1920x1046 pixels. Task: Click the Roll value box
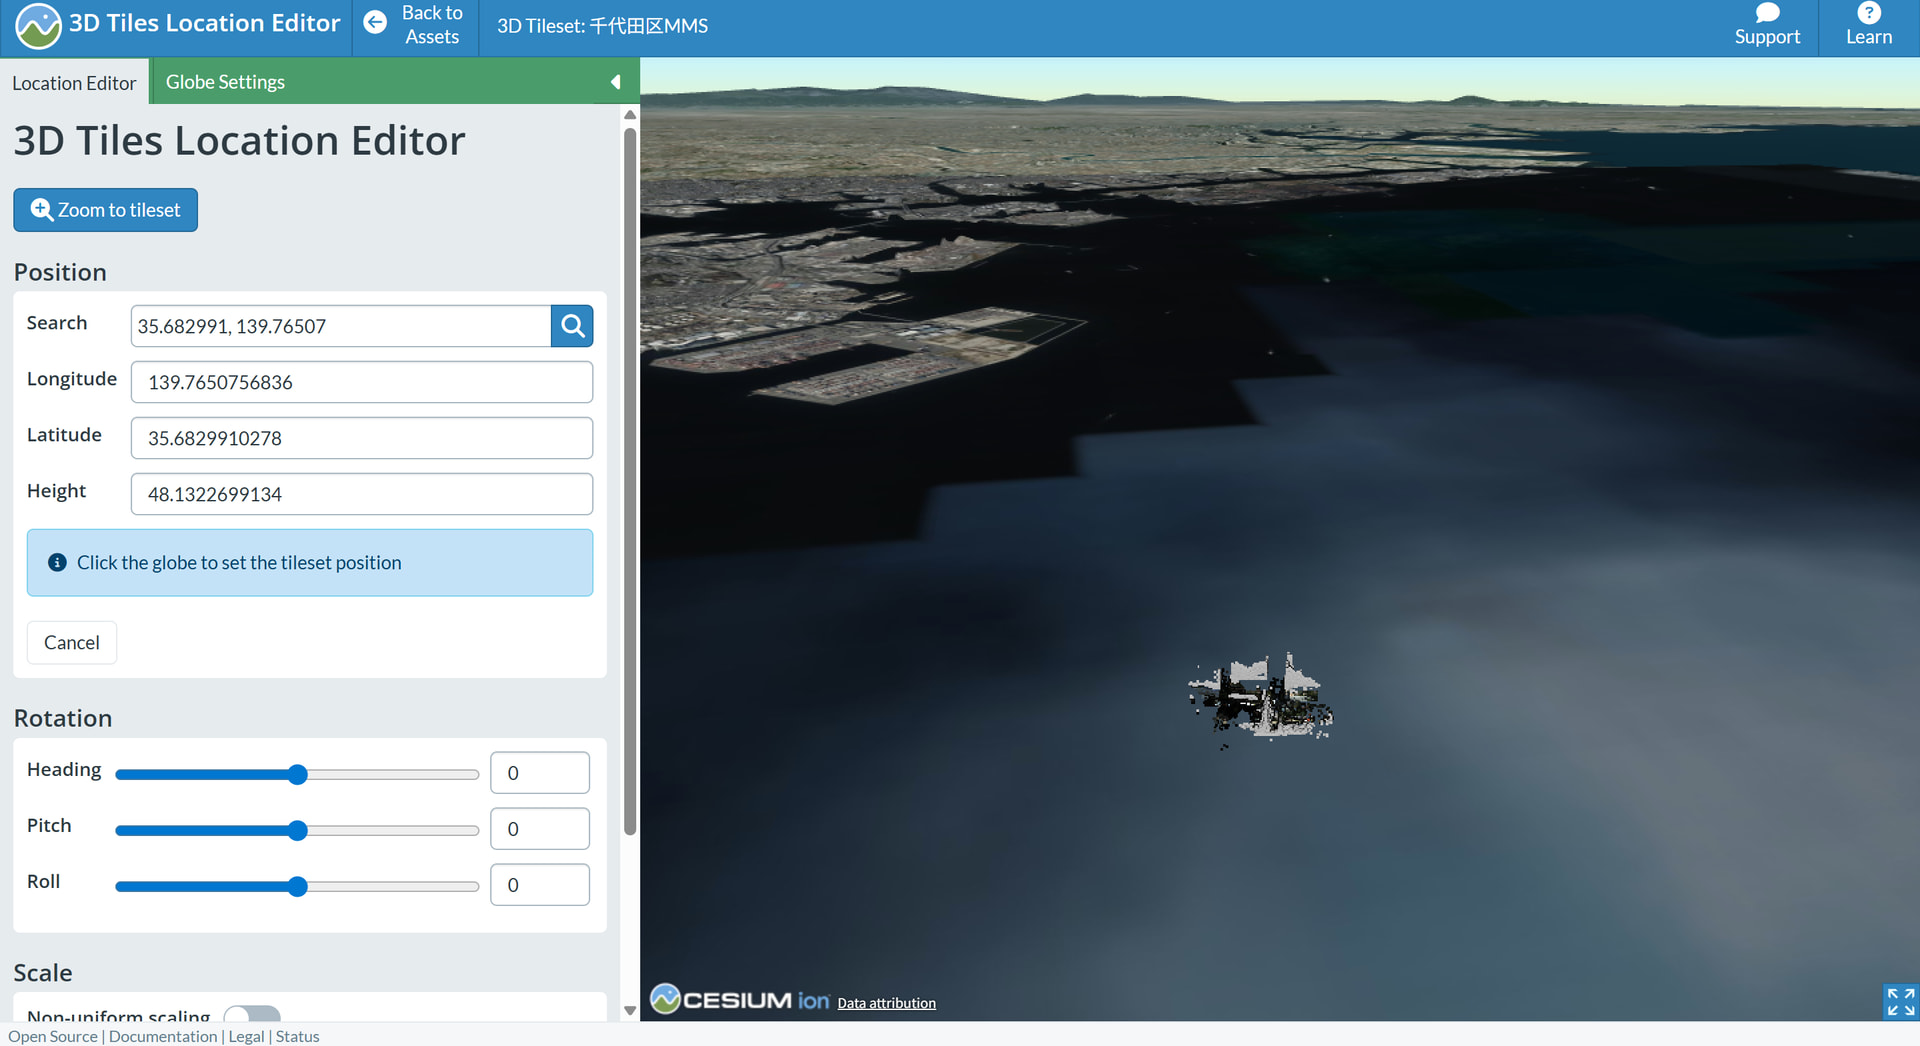coord(540,885)
